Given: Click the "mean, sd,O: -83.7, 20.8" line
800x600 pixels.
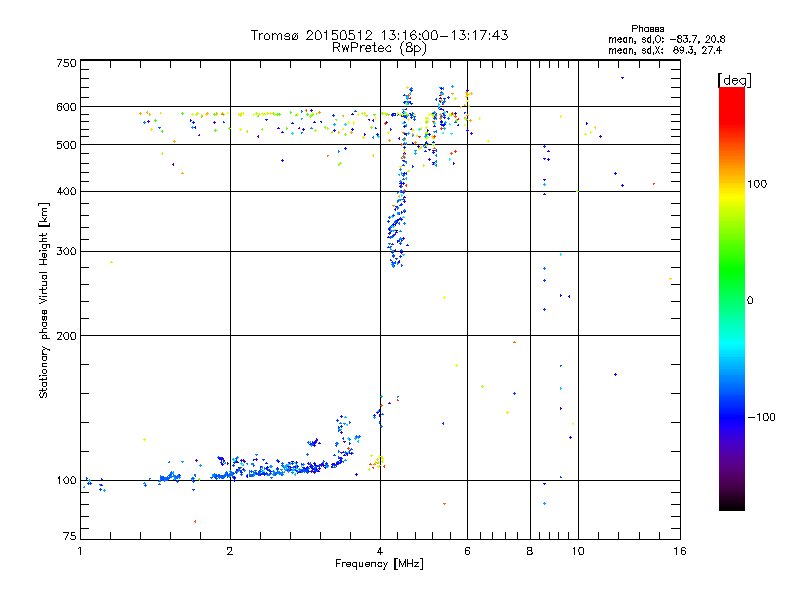Looking at the screenshot, I should click(666, 39).
